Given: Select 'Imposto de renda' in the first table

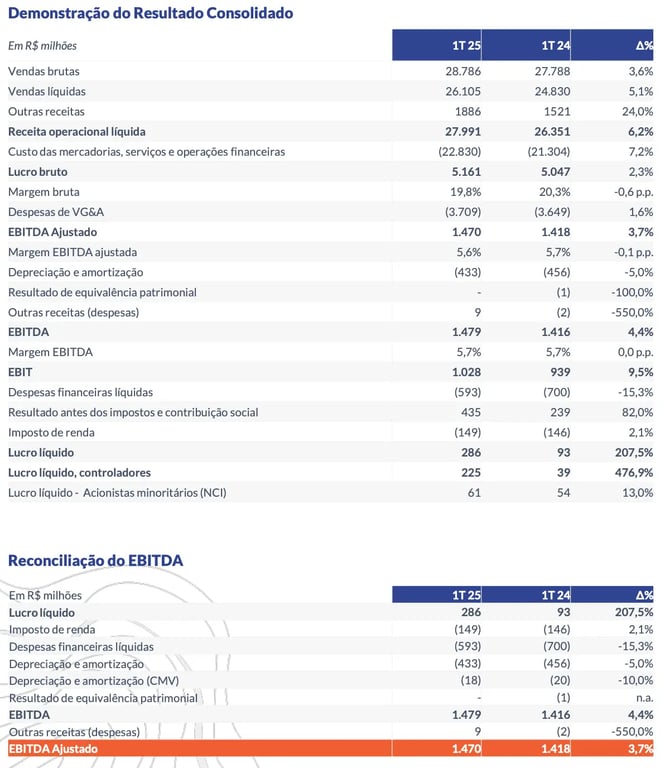Looking at the screenshot, I should click(x=51, y=432).
